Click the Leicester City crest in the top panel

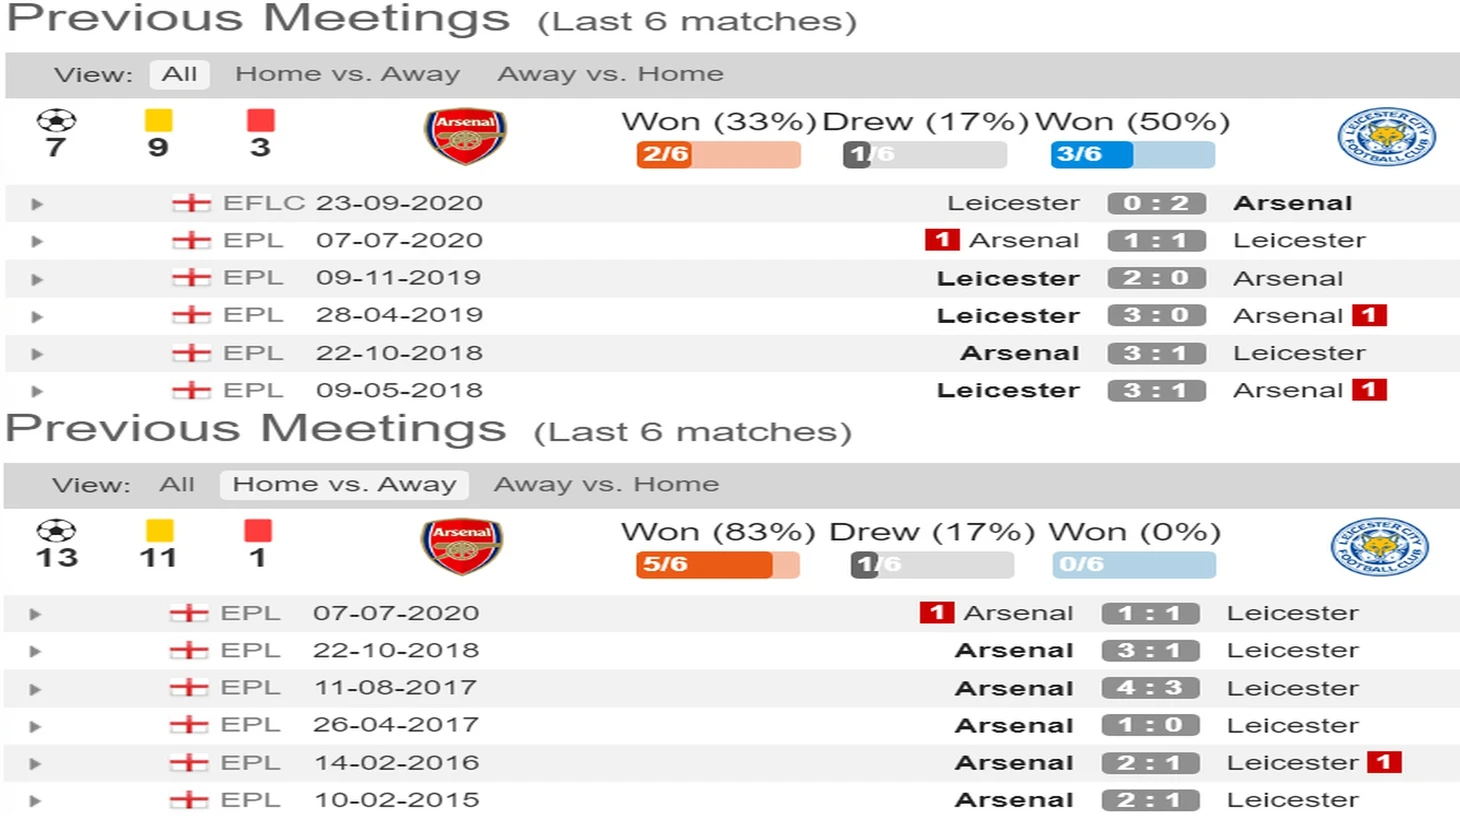pos(1386,137)
